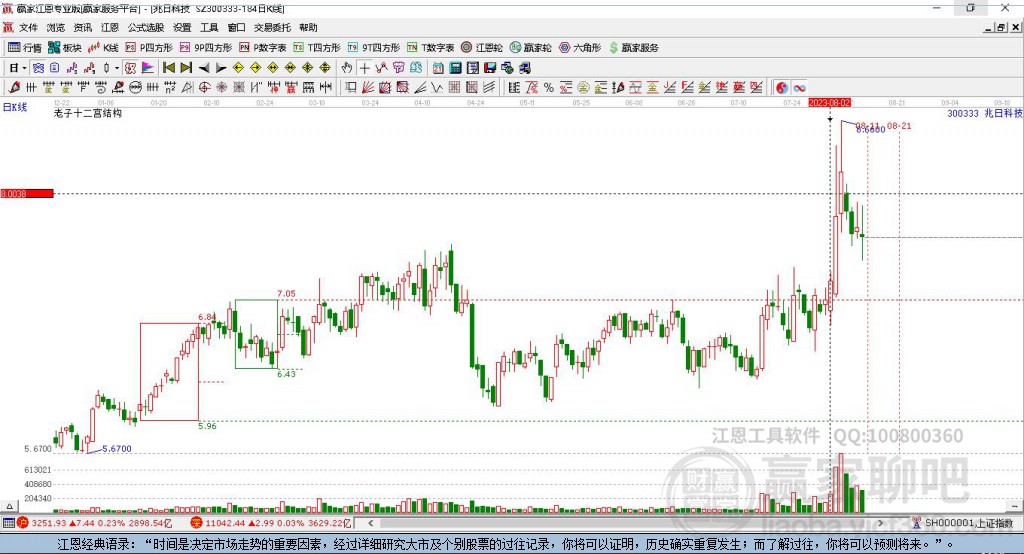Screen dimensions: 1024x554
Task: Click the blue floppy-disk save icon
Action: (490, 68)
